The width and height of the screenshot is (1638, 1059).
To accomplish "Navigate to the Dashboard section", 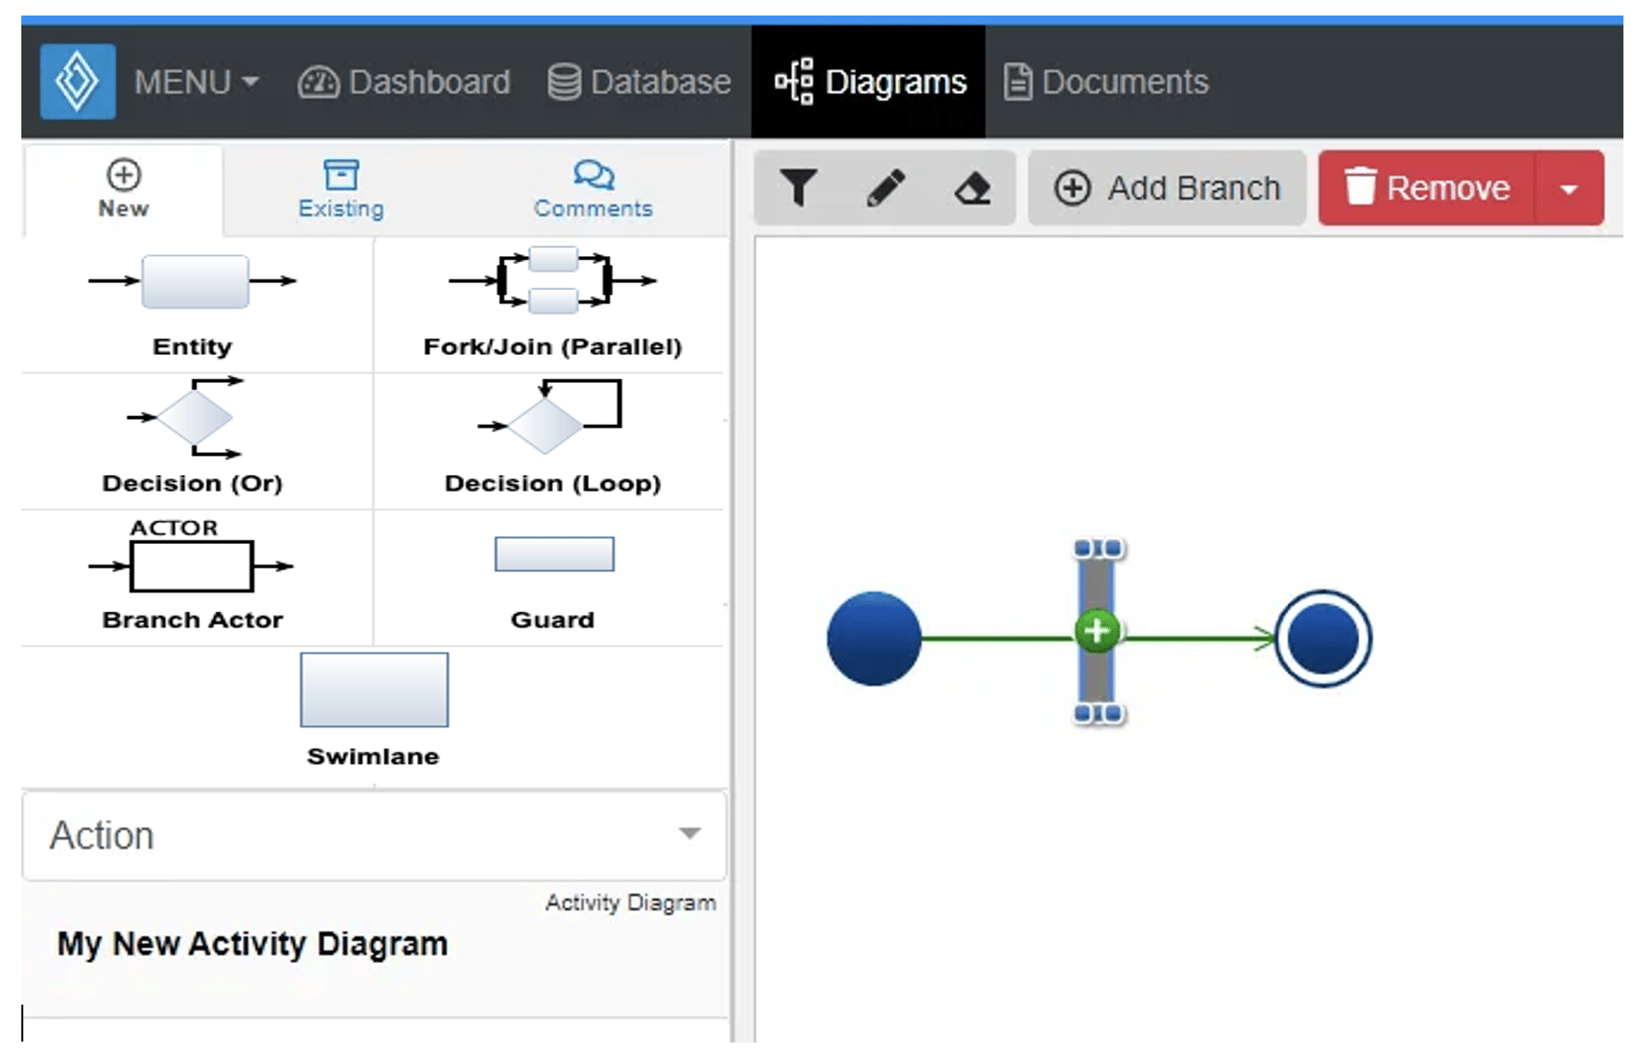I will [404, 83].
